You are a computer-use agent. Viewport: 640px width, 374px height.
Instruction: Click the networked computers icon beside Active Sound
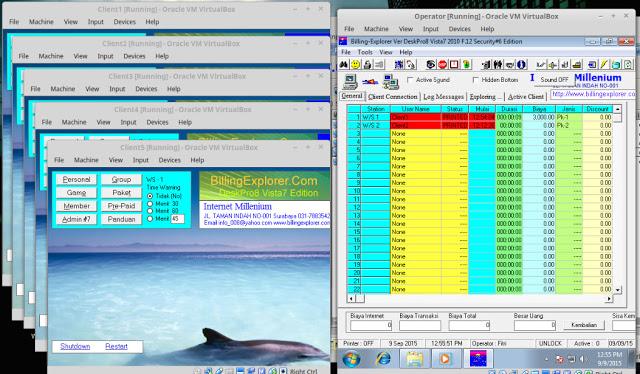[391, 82]
